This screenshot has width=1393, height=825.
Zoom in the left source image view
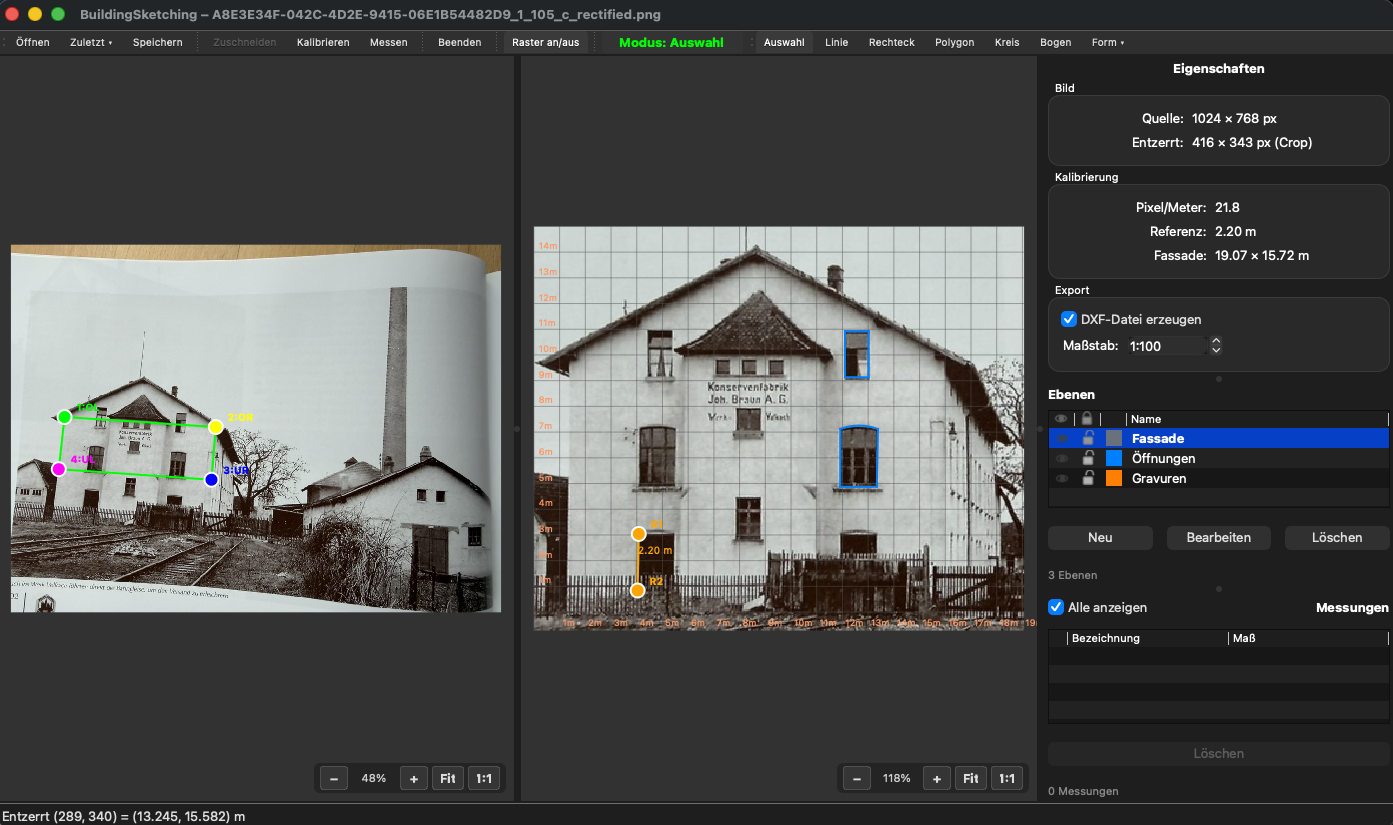[413, 778]
